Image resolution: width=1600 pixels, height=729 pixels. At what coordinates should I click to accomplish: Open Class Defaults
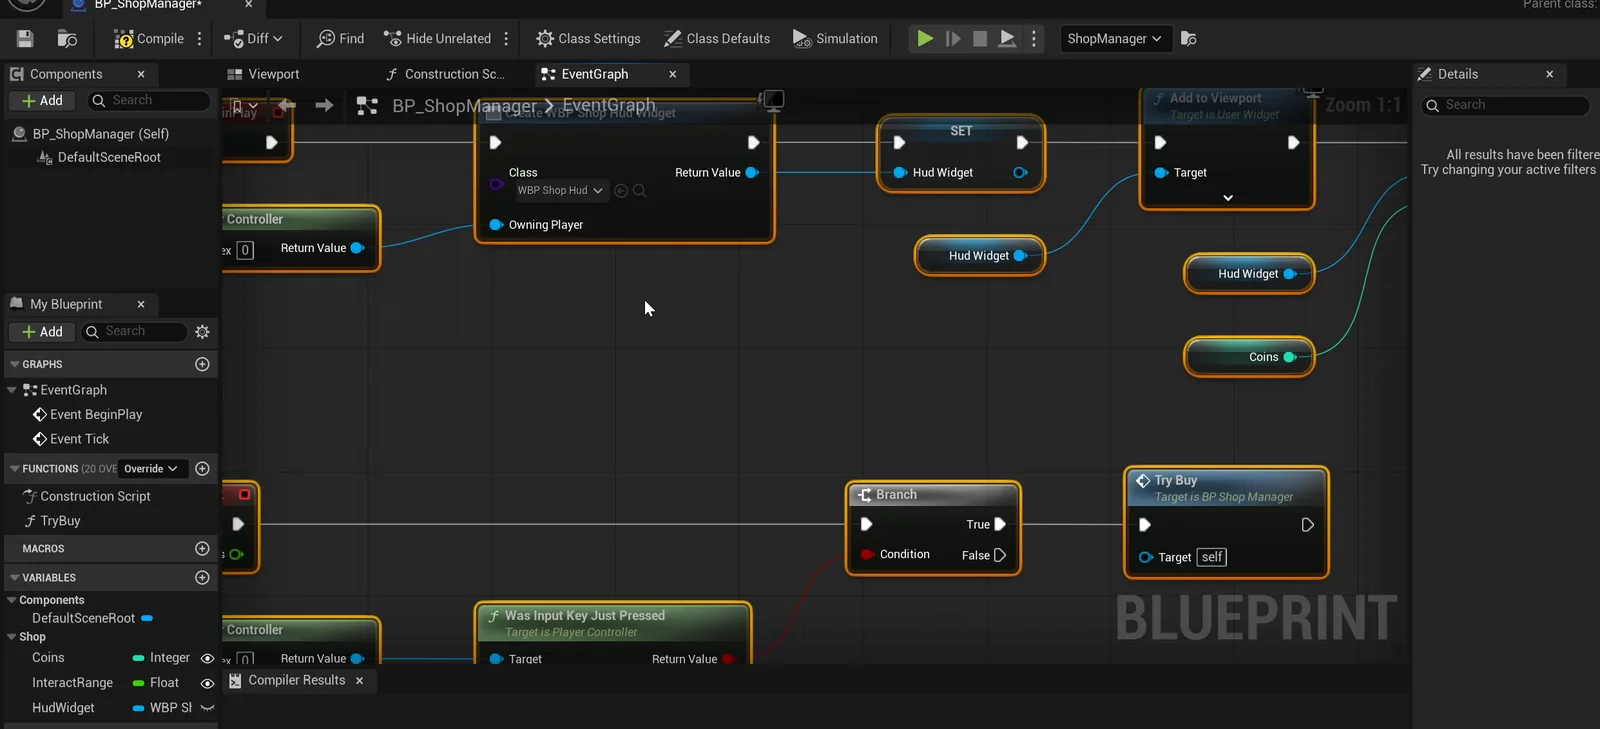[x=717, y=39]
